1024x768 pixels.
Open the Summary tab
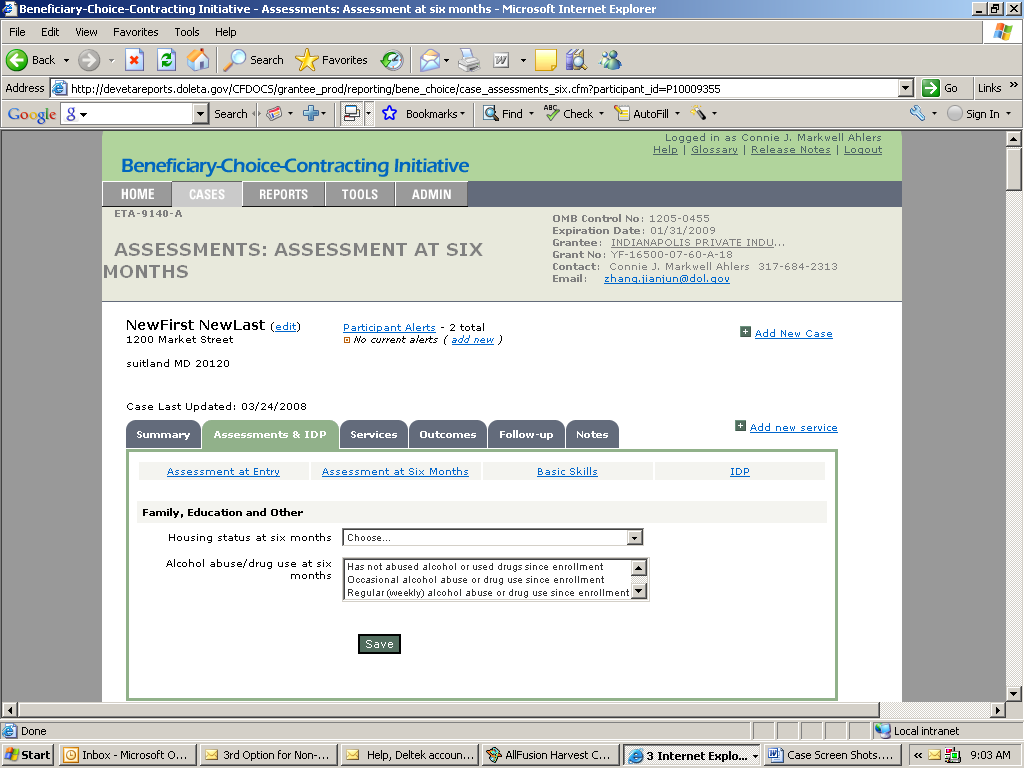pyautogui.click(x=163, y=434)
